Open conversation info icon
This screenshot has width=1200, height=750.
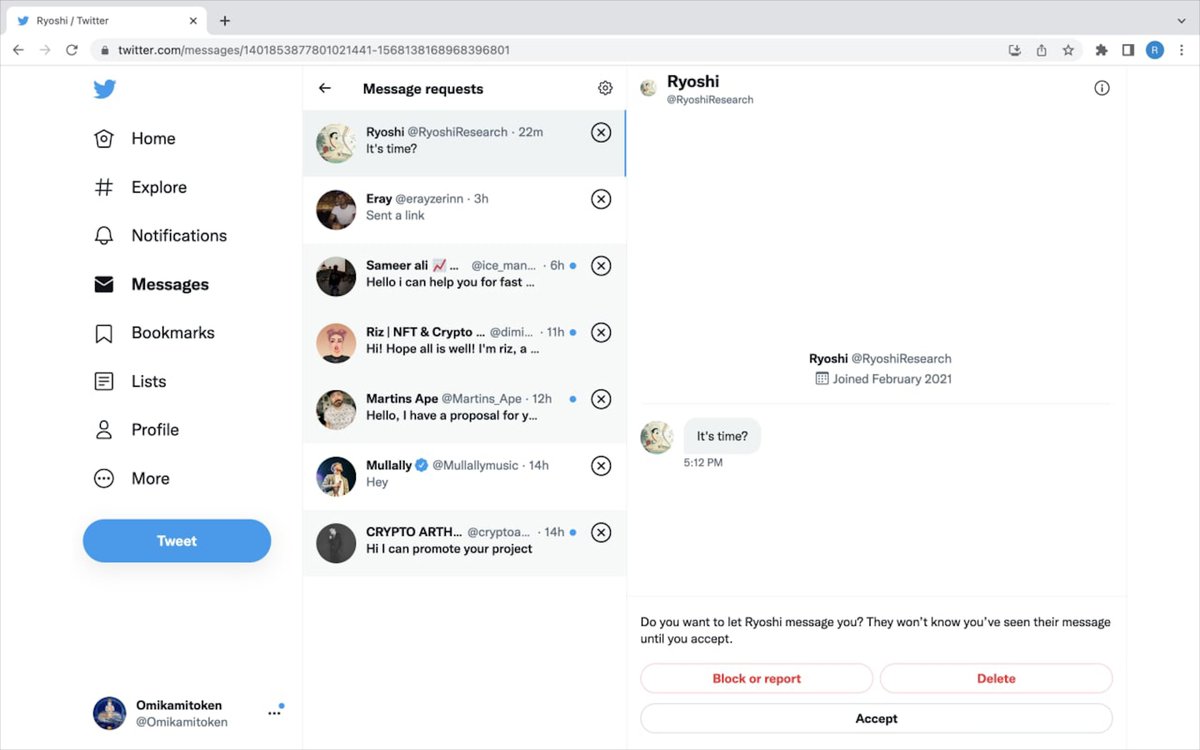pos(1102,88)
